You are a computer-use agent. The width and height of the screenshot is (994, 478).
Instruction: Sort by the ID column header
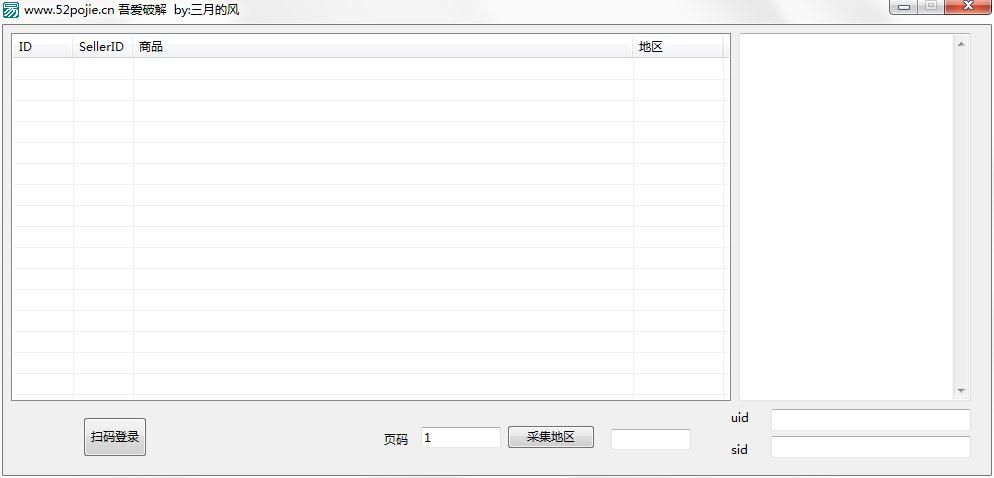[x=43, y=46]
